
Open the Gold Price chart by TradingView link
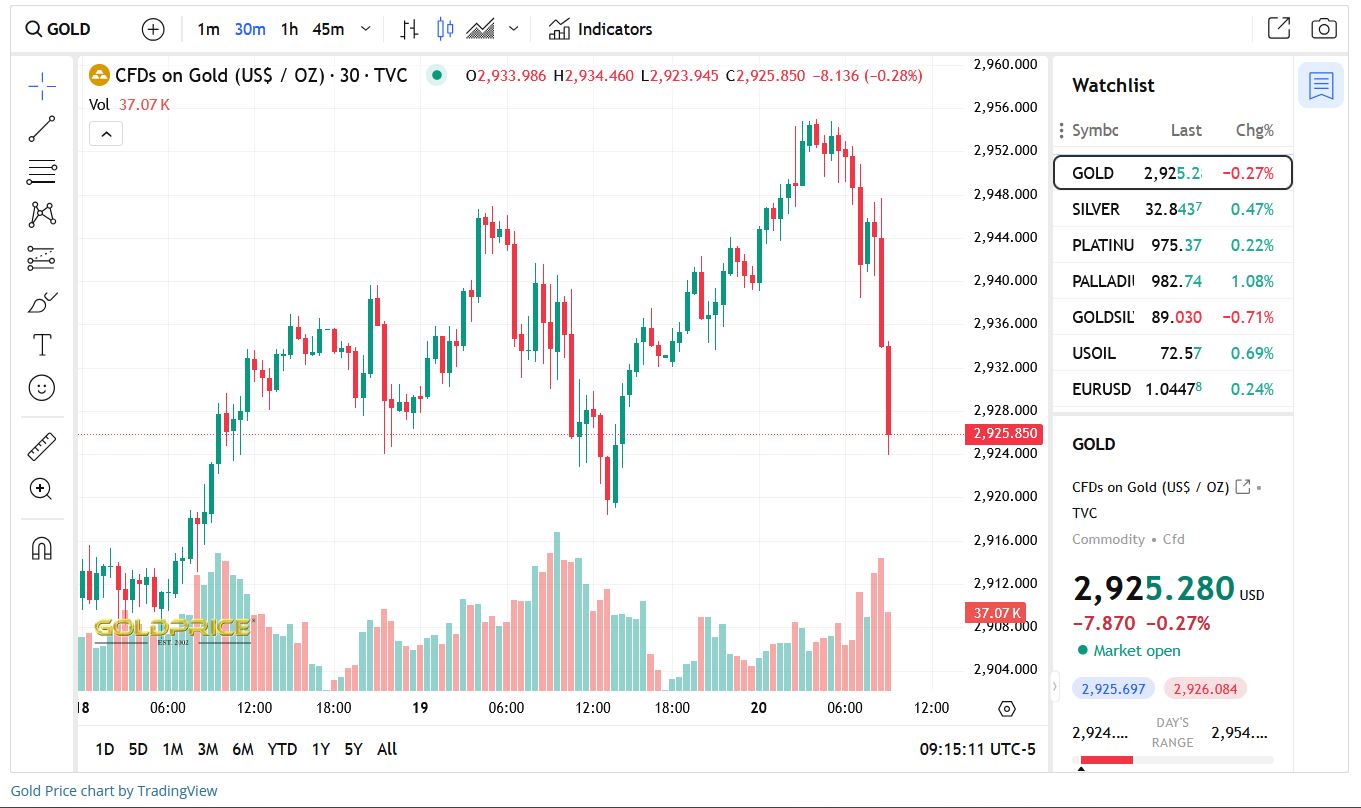(114, 791)
